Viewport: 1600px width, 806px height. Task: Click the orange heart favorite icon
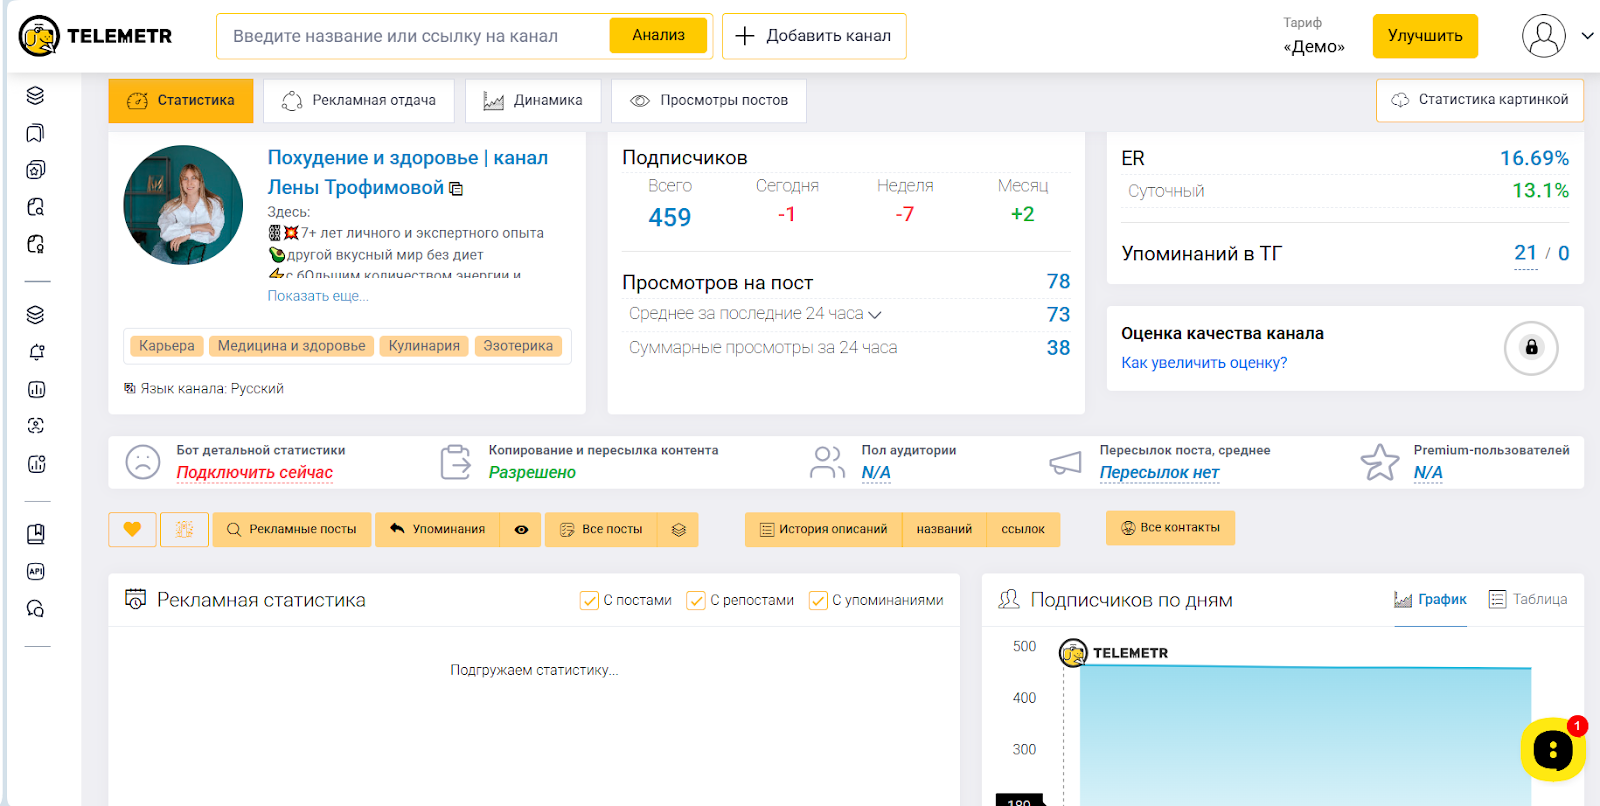click(132, 529)
